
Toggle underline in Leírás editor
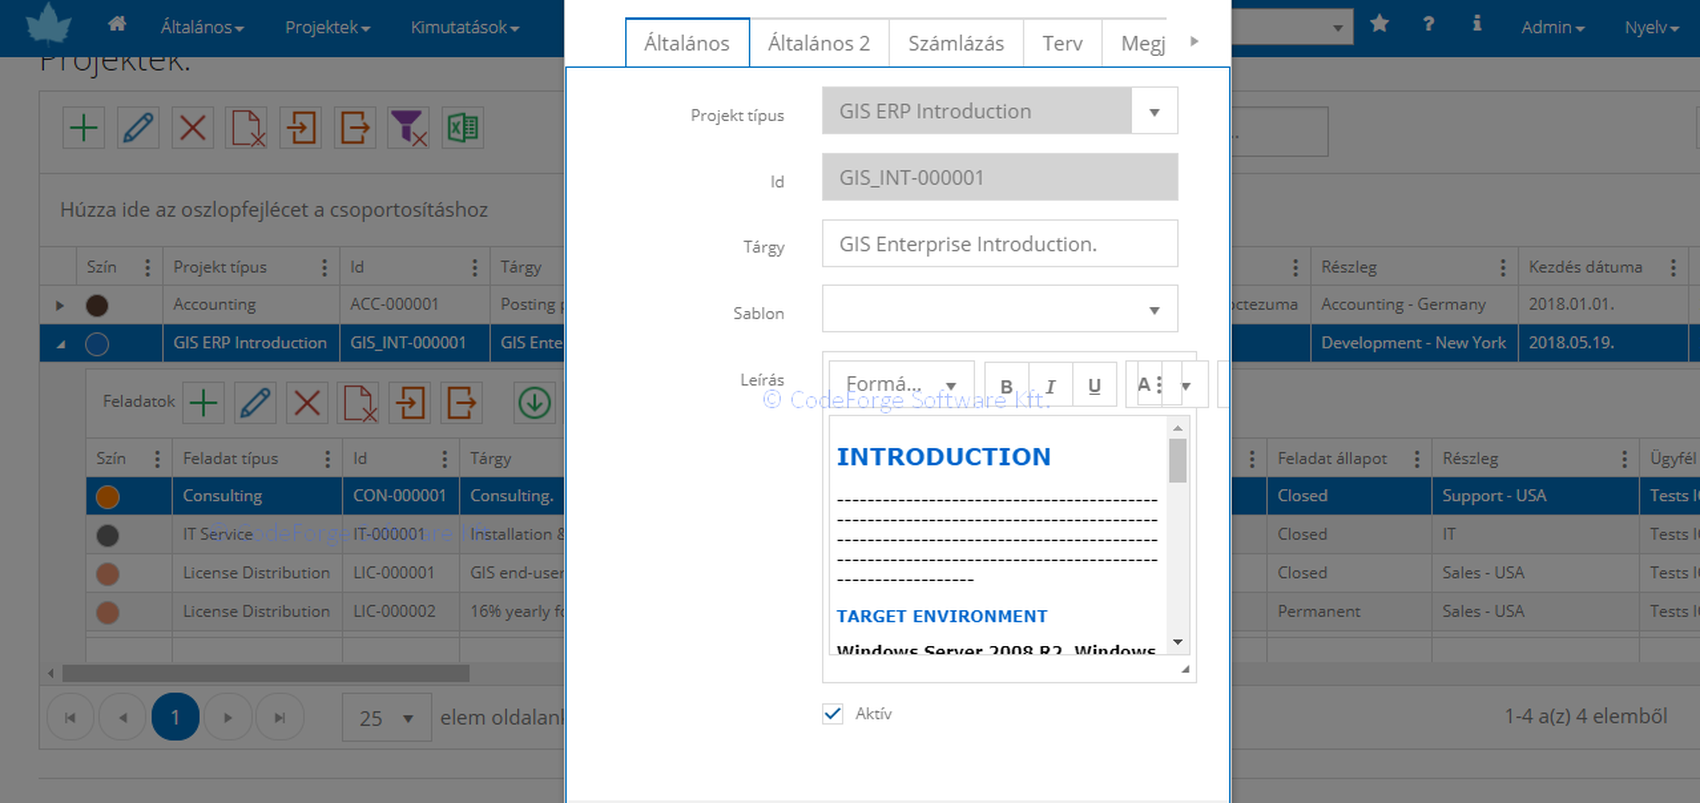pyautogui.click(x=1094, y=386)
